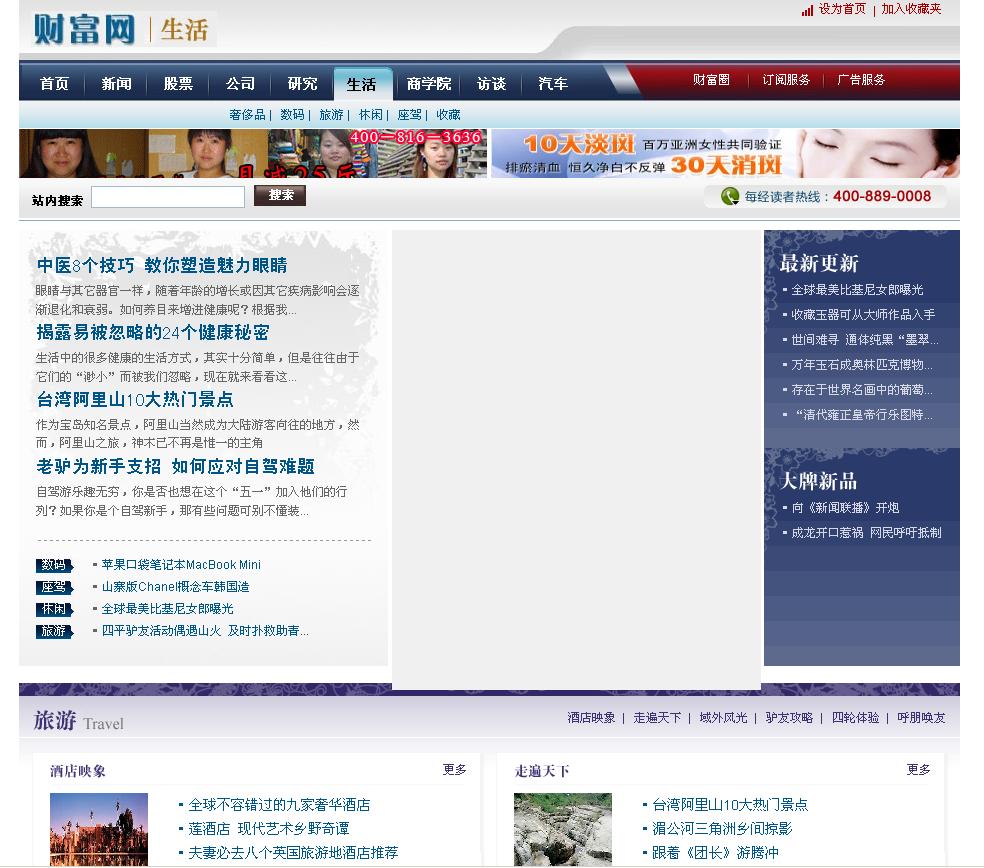Open the 公司 navigation tab
This screenshot has width=984, height=868.
(x=240, y=83)
